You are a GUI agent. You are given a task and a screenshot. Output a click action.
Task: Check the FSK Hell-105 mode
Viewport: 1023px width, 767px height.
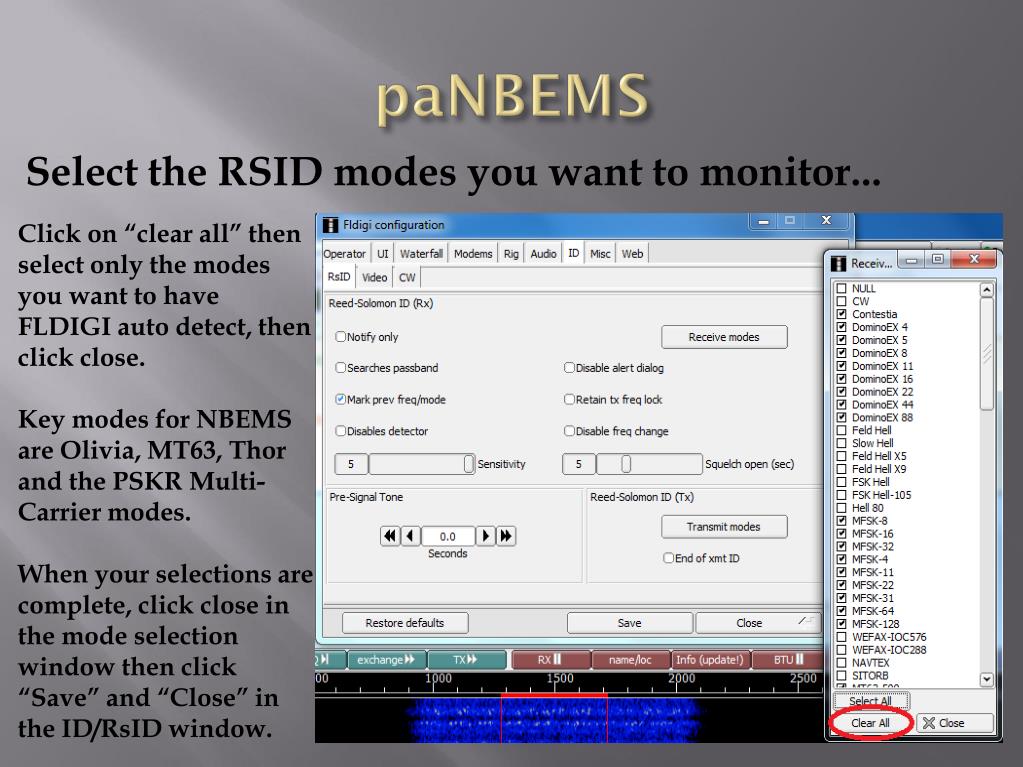(x=842, y=495)
